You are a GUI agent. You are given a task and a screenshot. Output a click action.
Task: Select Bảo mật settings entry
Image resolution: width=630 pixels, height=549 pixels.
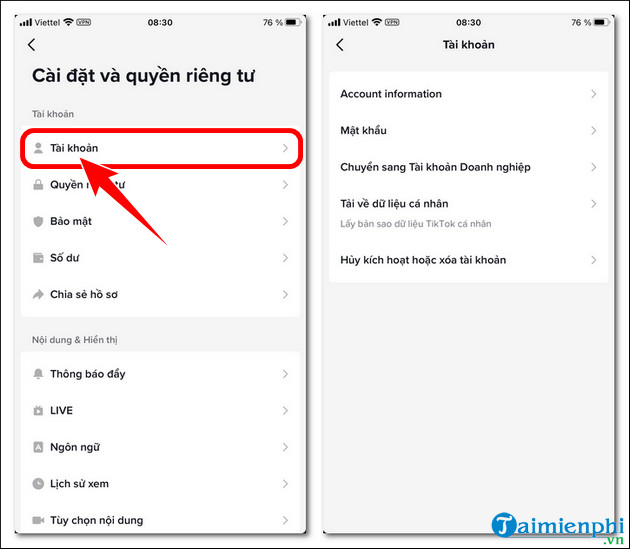point(161,221)
